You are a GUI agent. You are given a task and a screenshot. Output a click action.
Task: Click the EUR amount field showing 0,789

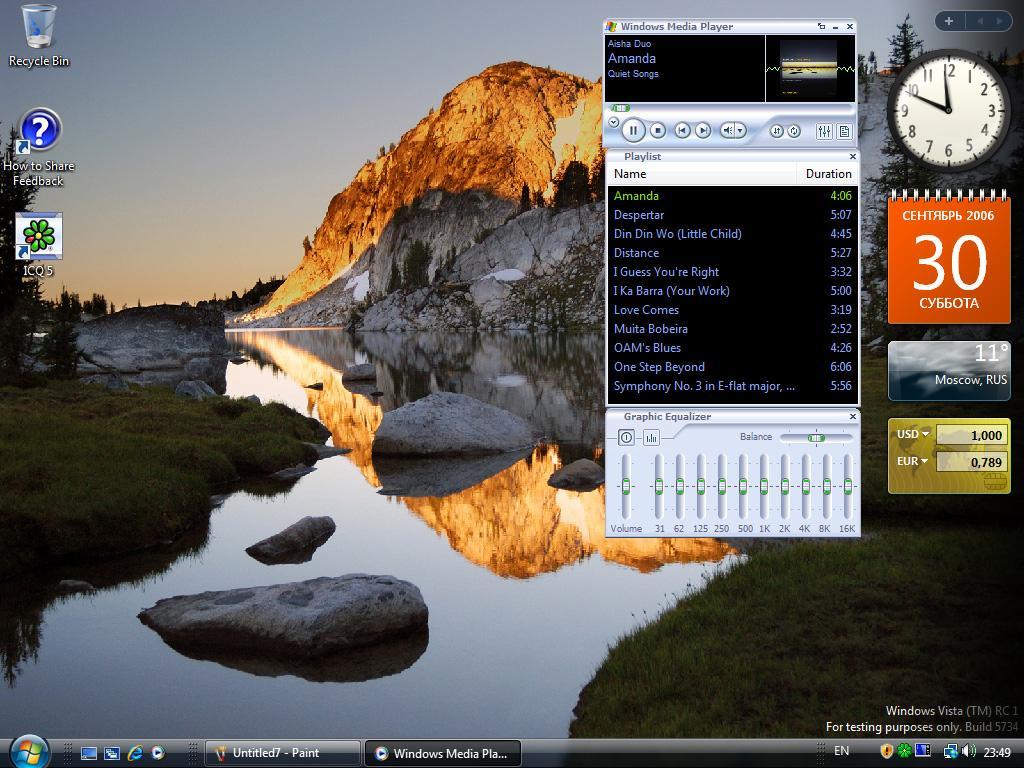[x=972, y=462]
